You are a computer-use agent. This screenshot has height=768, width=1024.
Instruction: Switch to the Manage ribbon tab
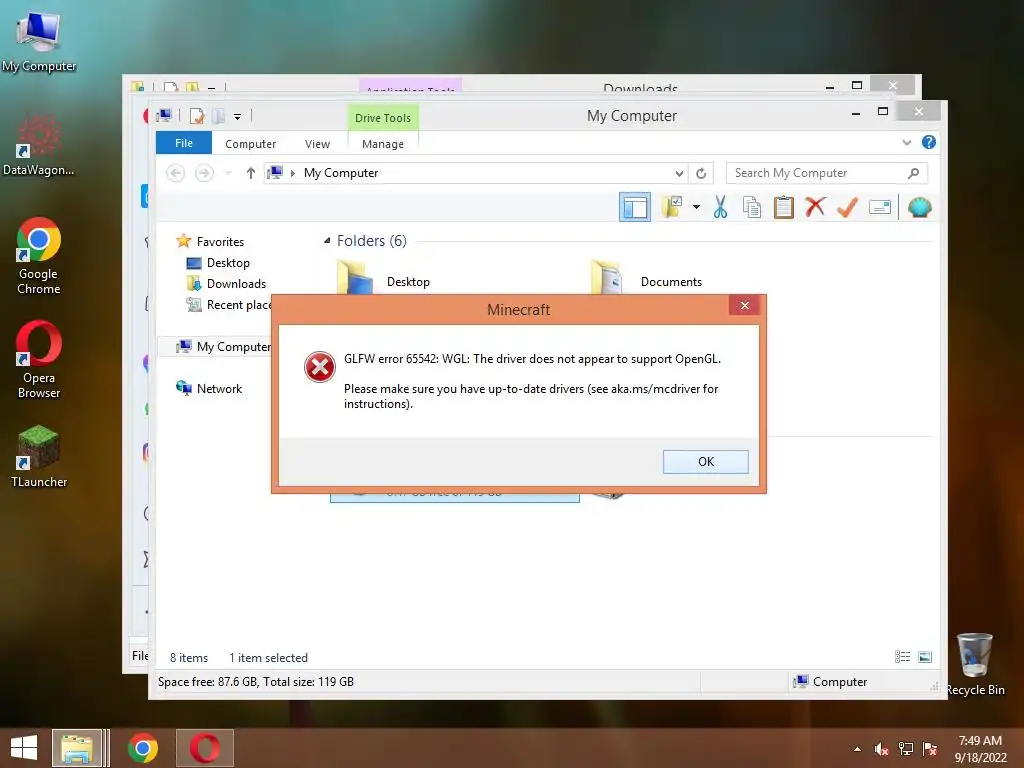click(x=383, y=144)
